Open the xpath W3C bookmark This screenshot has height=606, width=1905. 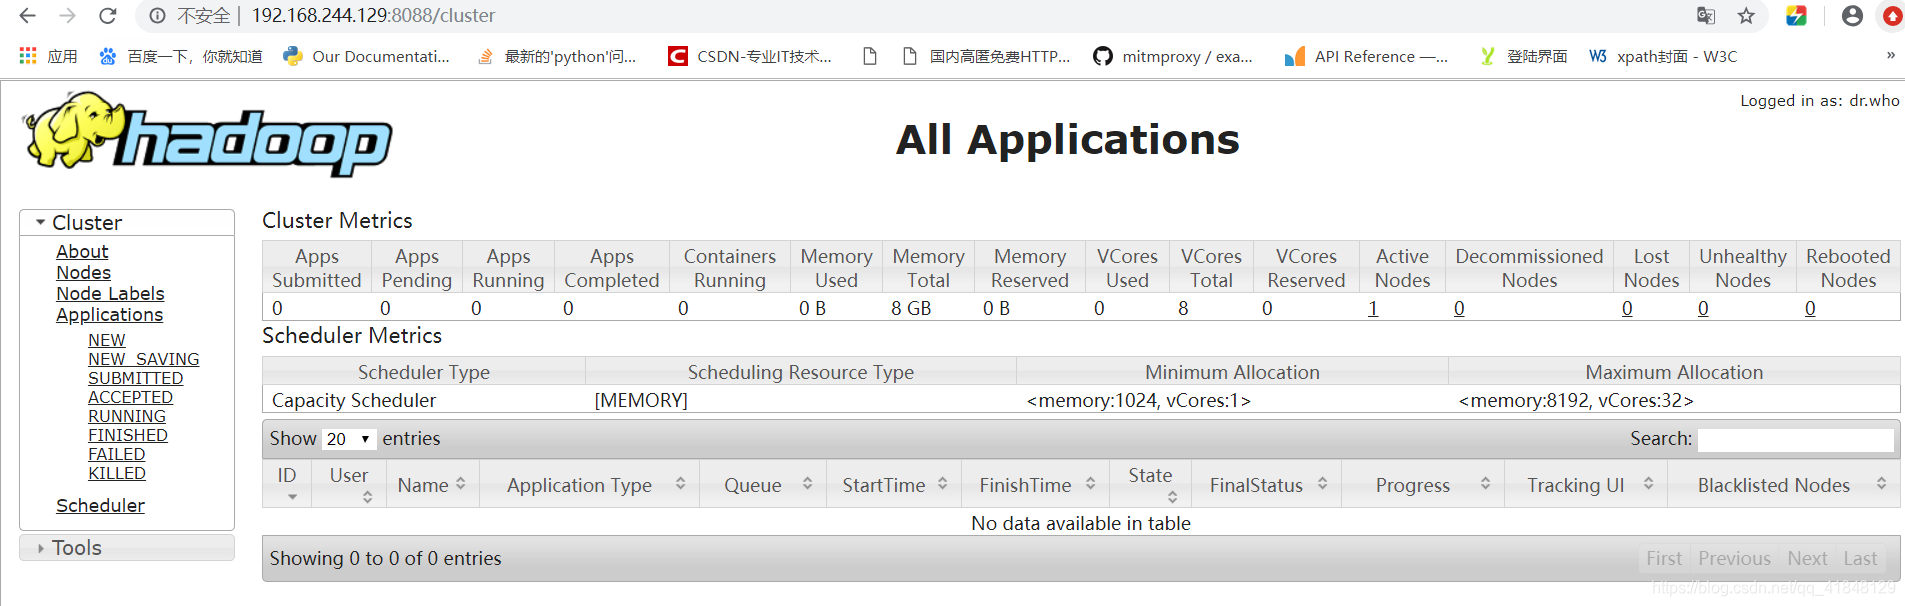[1664, 56]
